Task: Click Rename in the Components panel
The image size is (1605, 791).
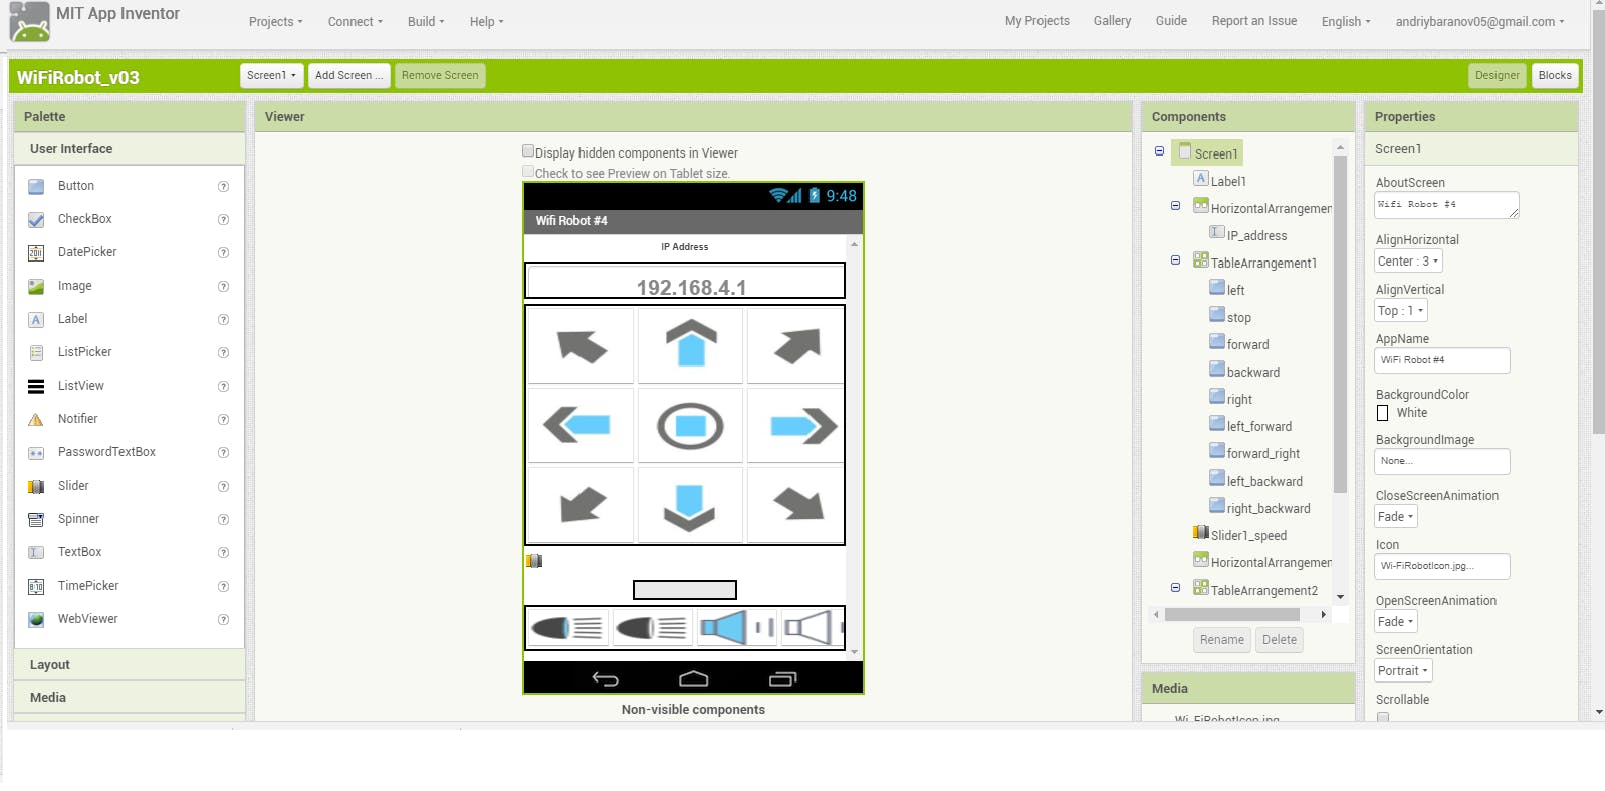Action: point(1222,640)
